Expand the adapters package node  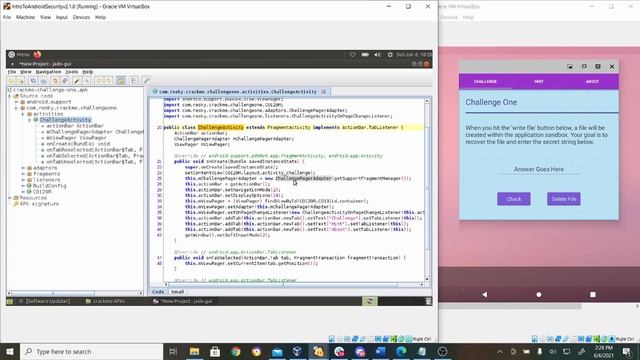tap(23, 168)
